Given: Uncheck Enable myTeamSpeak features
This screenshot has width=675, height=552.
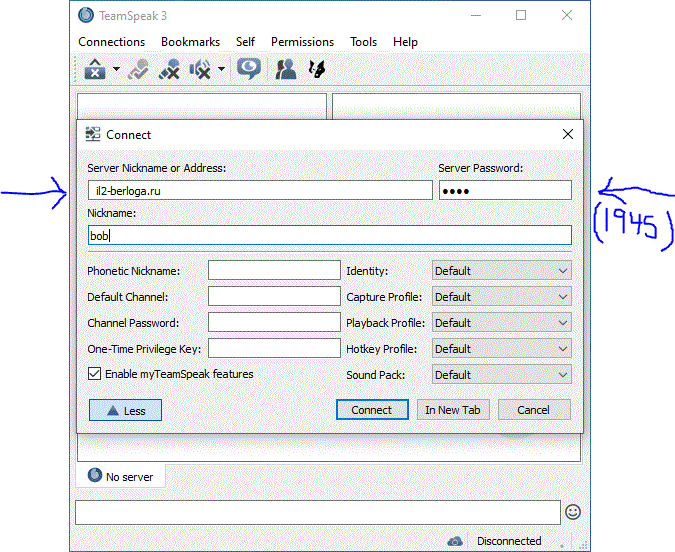Looking at the screenshot, I should coord(94,374).
